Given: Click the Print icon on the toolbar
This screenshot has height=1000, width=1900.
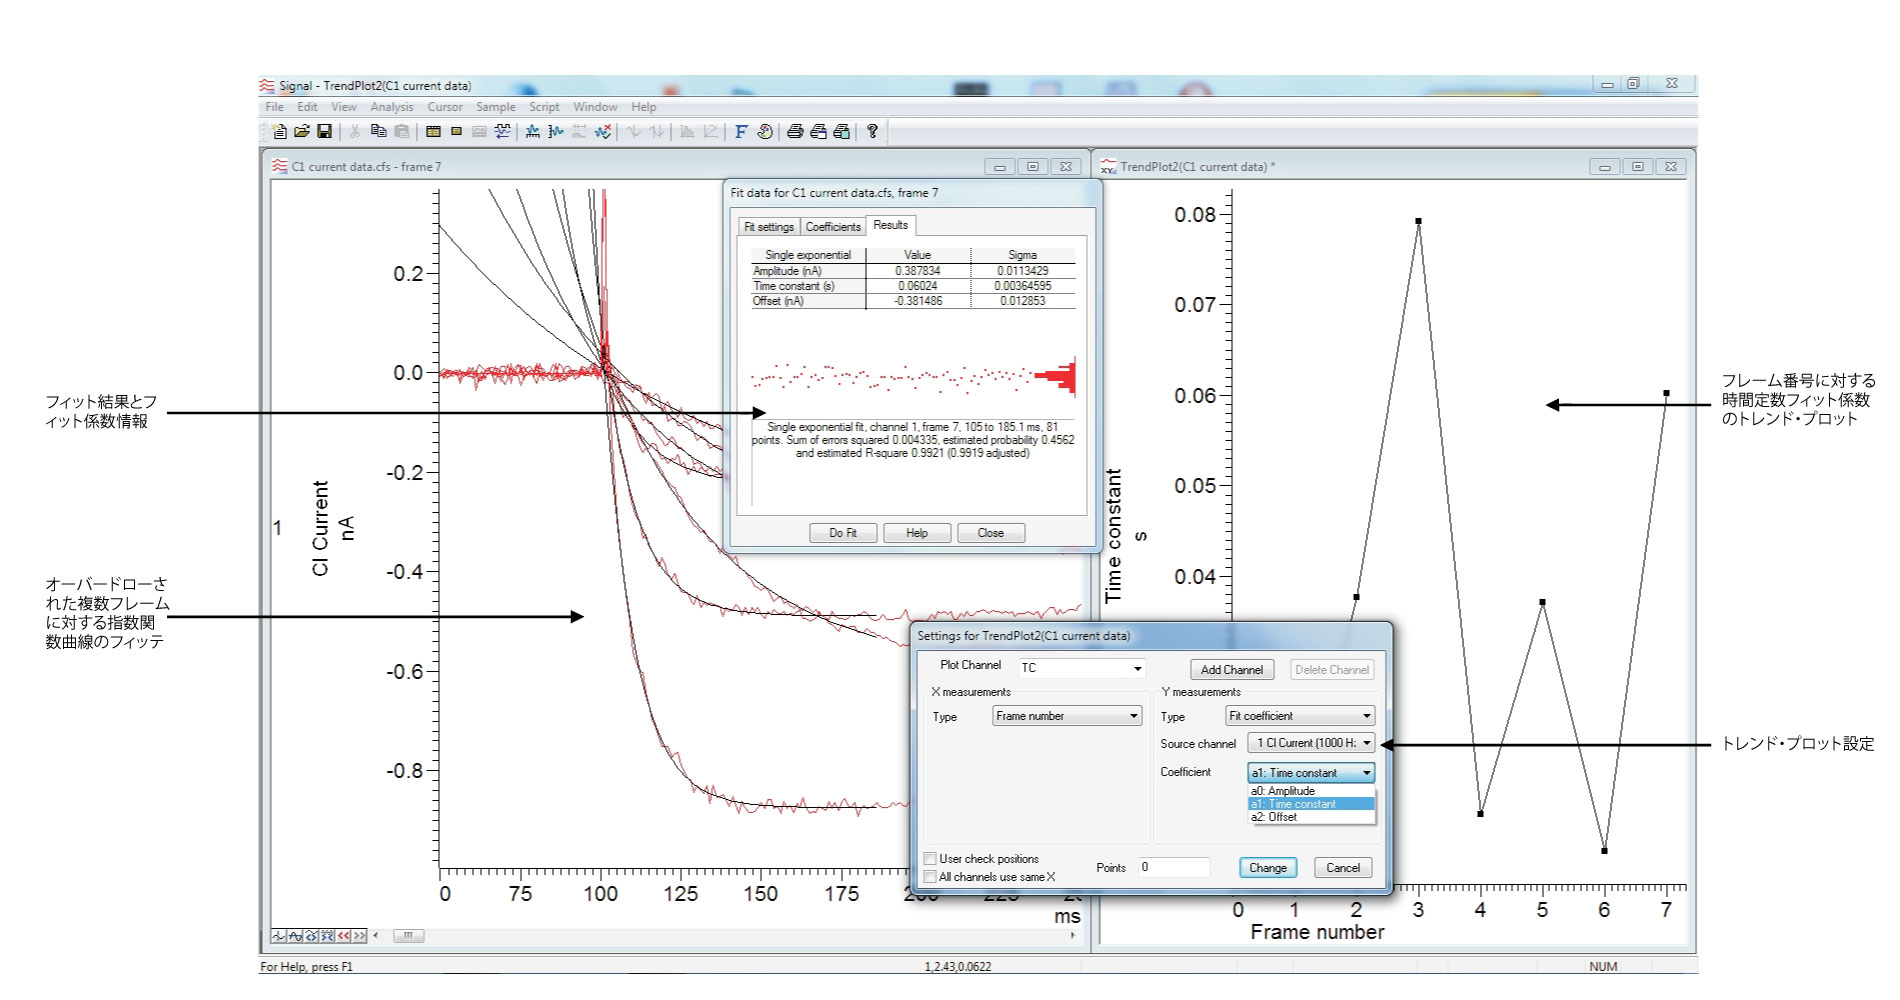Looking at the screenshot, I should coord(794,132).
